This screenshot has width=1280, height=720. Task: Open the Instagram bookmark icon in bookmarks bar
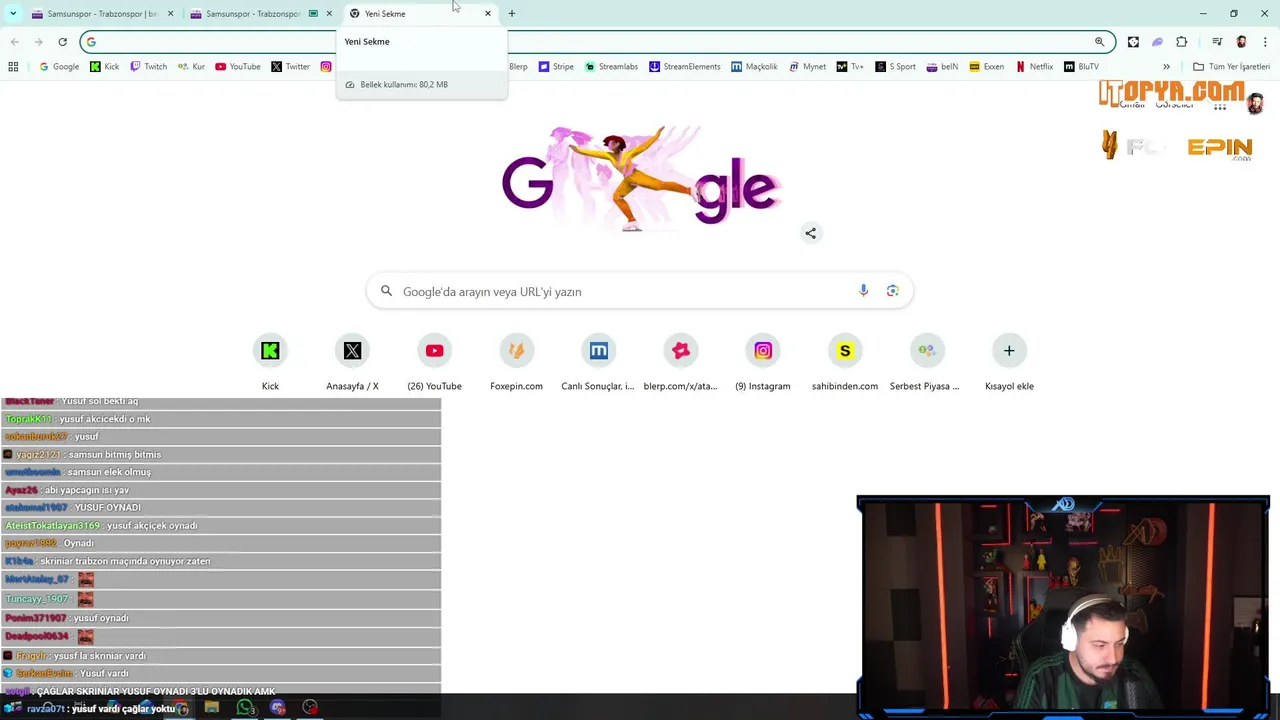[326, 66]
